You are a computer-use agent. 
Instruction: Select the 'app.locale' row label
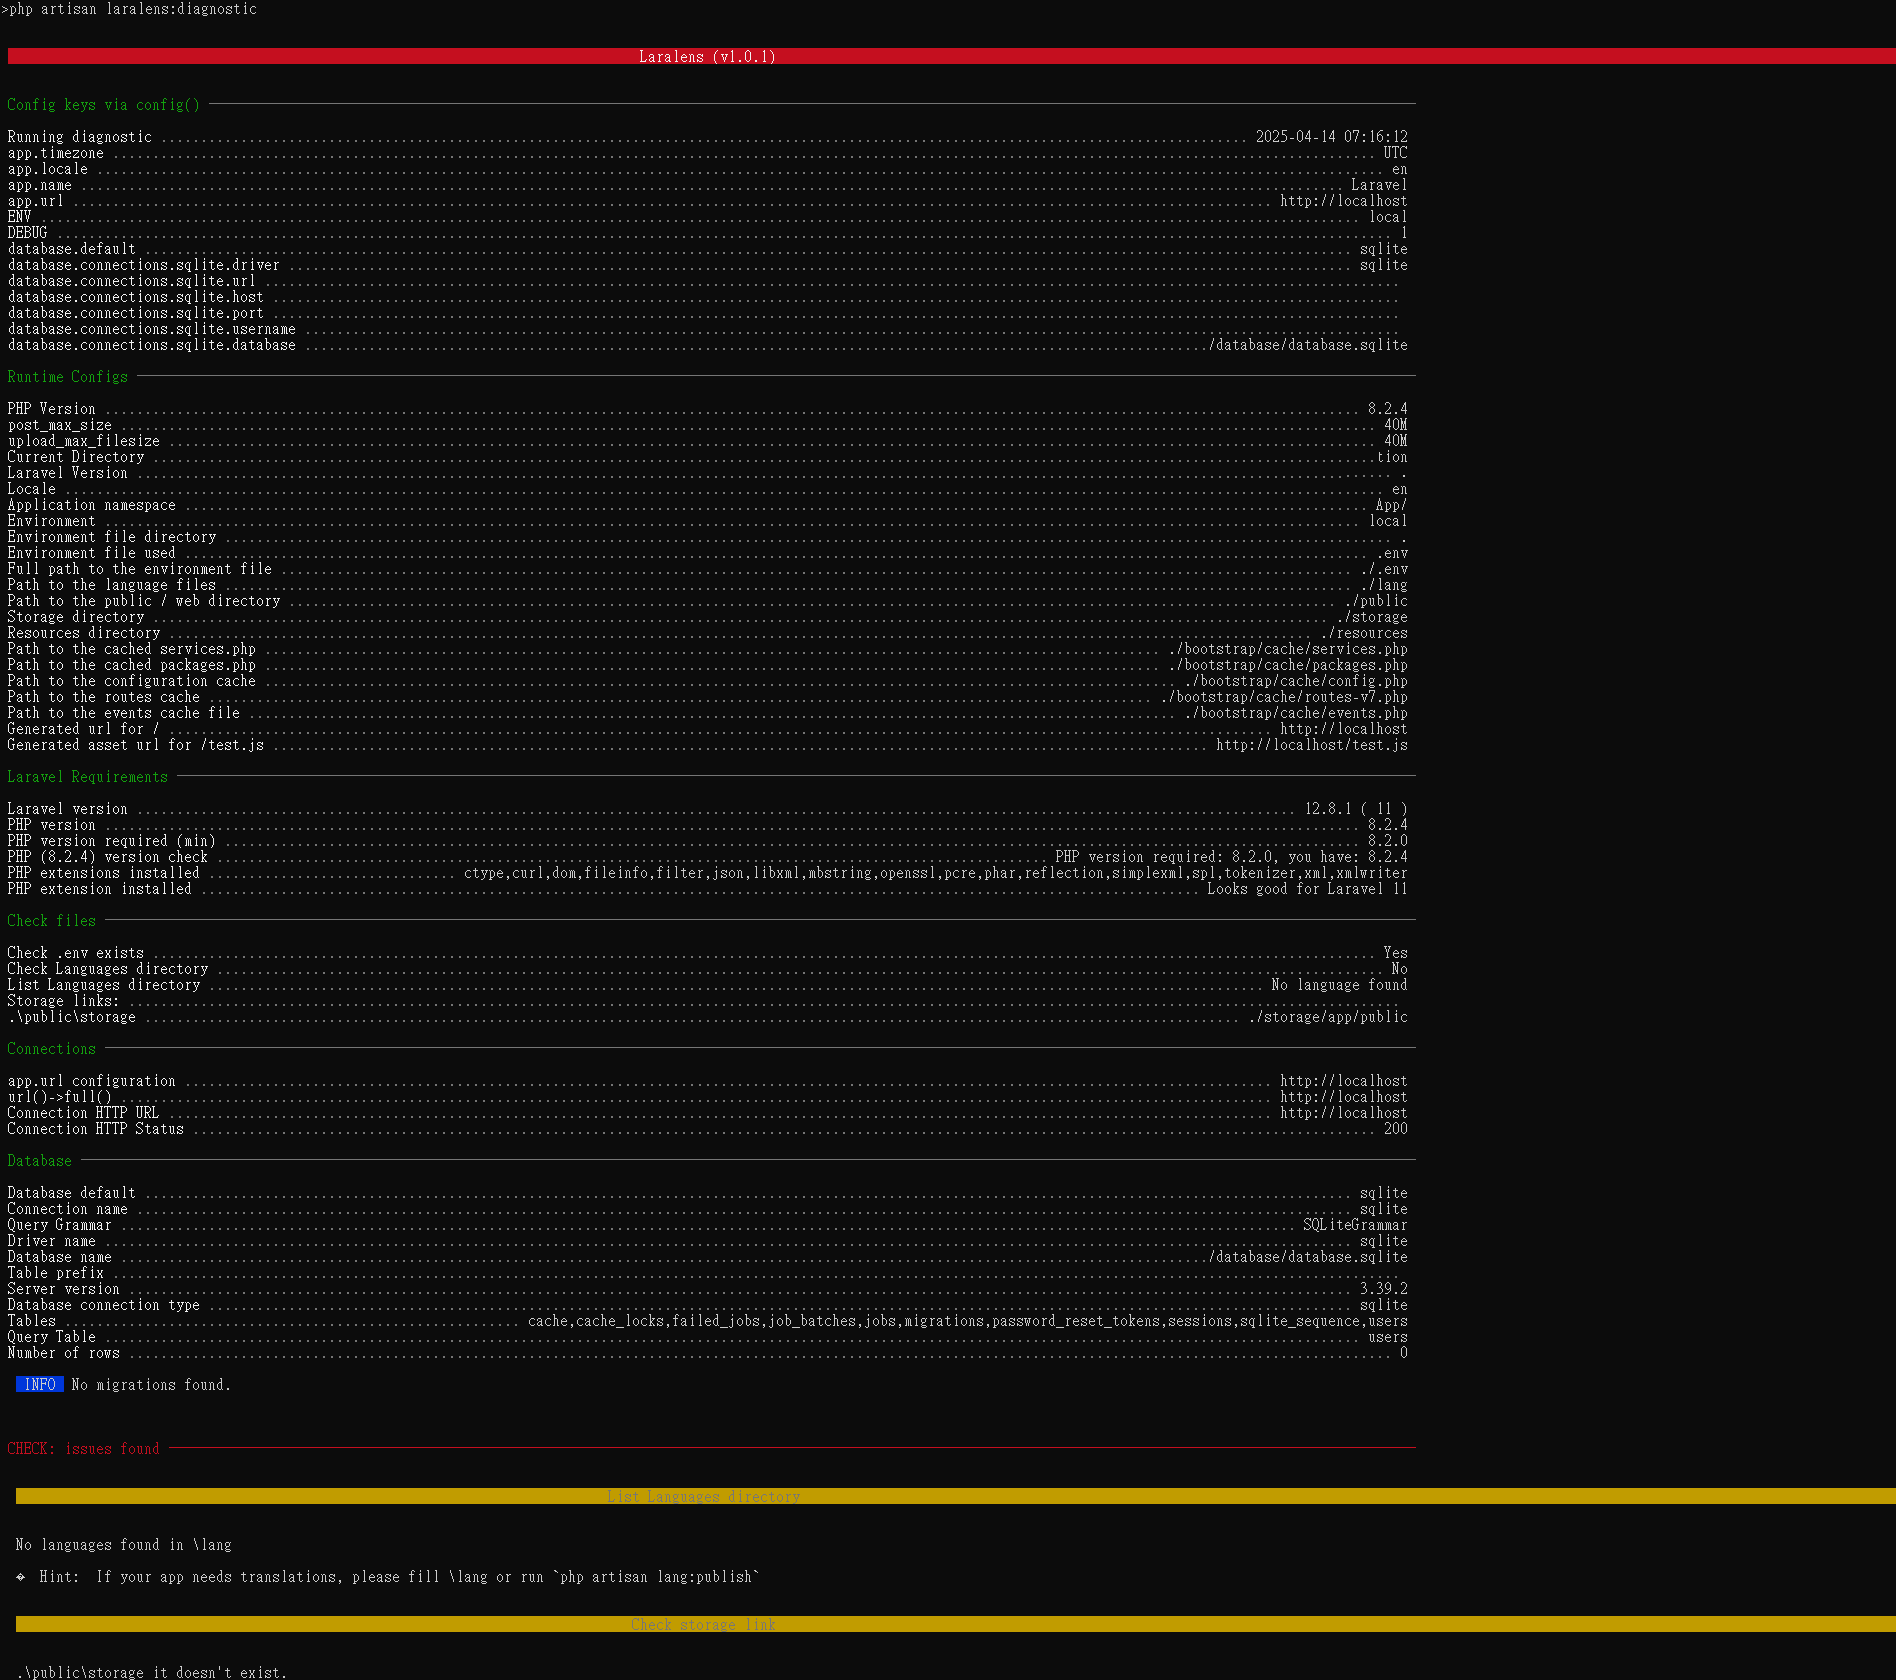click(x=48, y=169)
